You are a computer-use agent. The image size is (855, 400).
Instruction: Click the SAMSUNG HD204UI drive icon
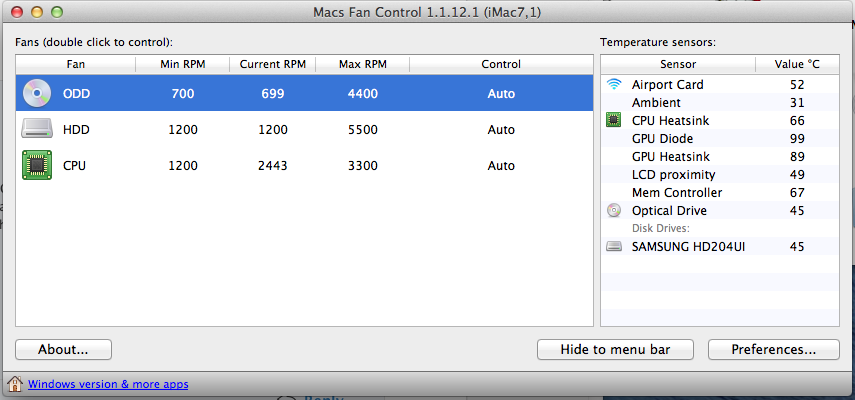[614, 247]
